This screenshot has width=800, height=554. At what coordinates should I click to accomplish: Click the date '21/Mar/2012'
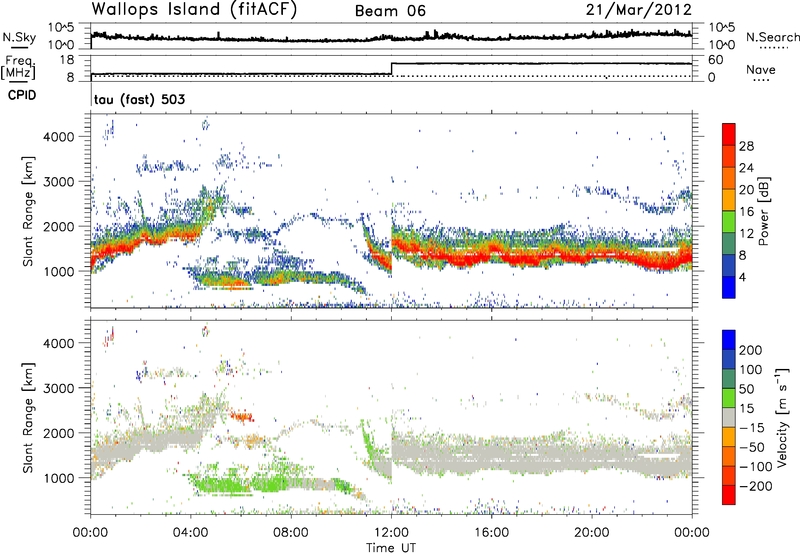(639, 10)
